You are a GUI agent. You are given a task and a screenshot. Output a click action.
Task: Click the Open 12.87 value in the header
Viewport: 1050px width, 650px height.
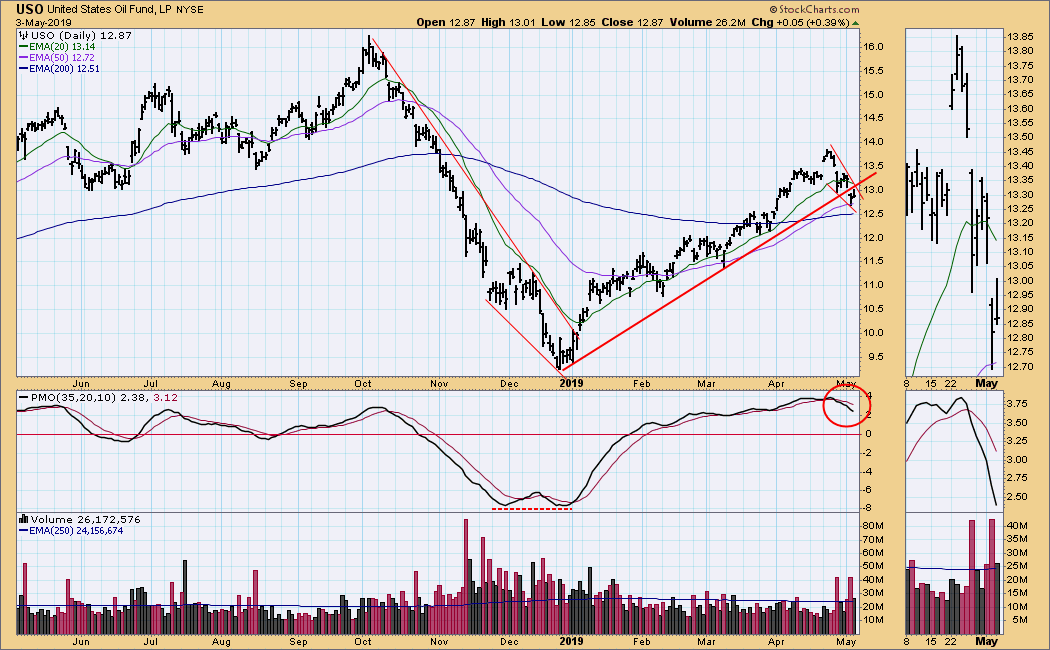point(445,22)
